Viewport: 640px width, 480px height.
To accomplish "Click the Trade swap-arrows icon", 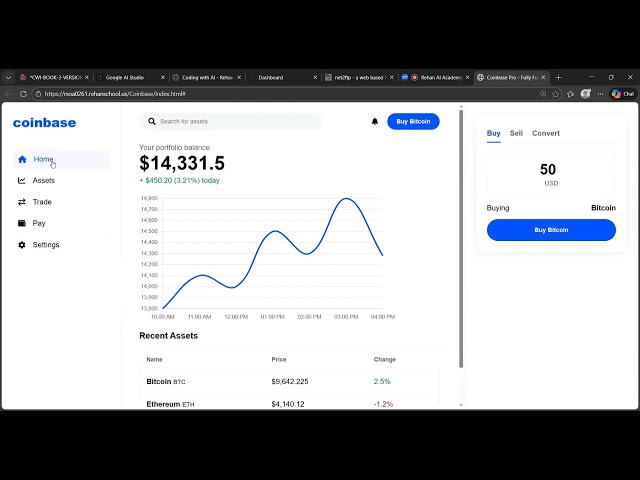I will click(22, 202).
